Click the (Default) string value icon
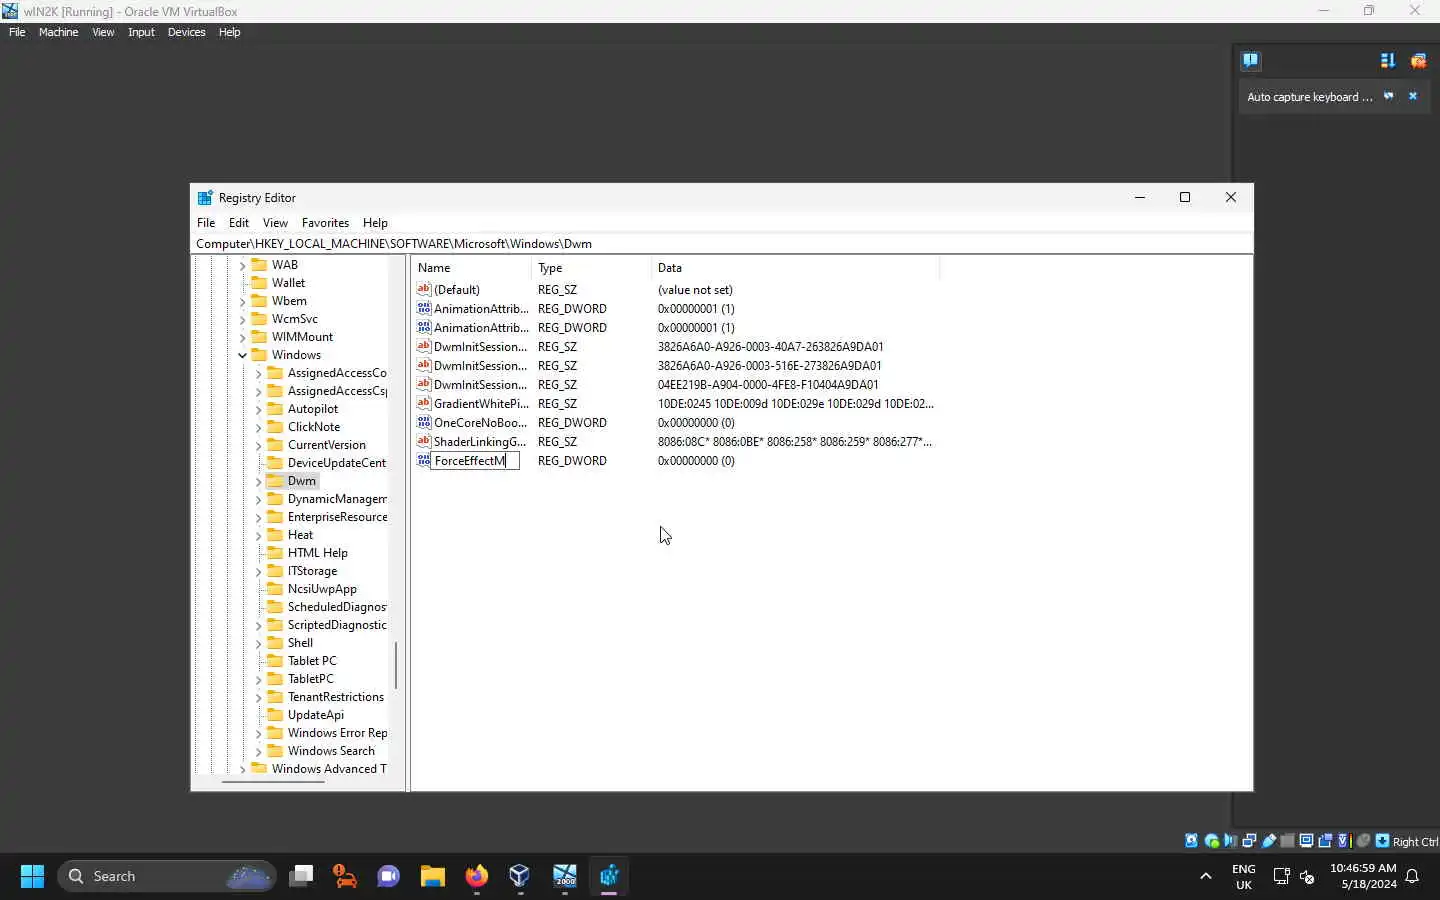 pyautogui.click(x=423, y=289)
